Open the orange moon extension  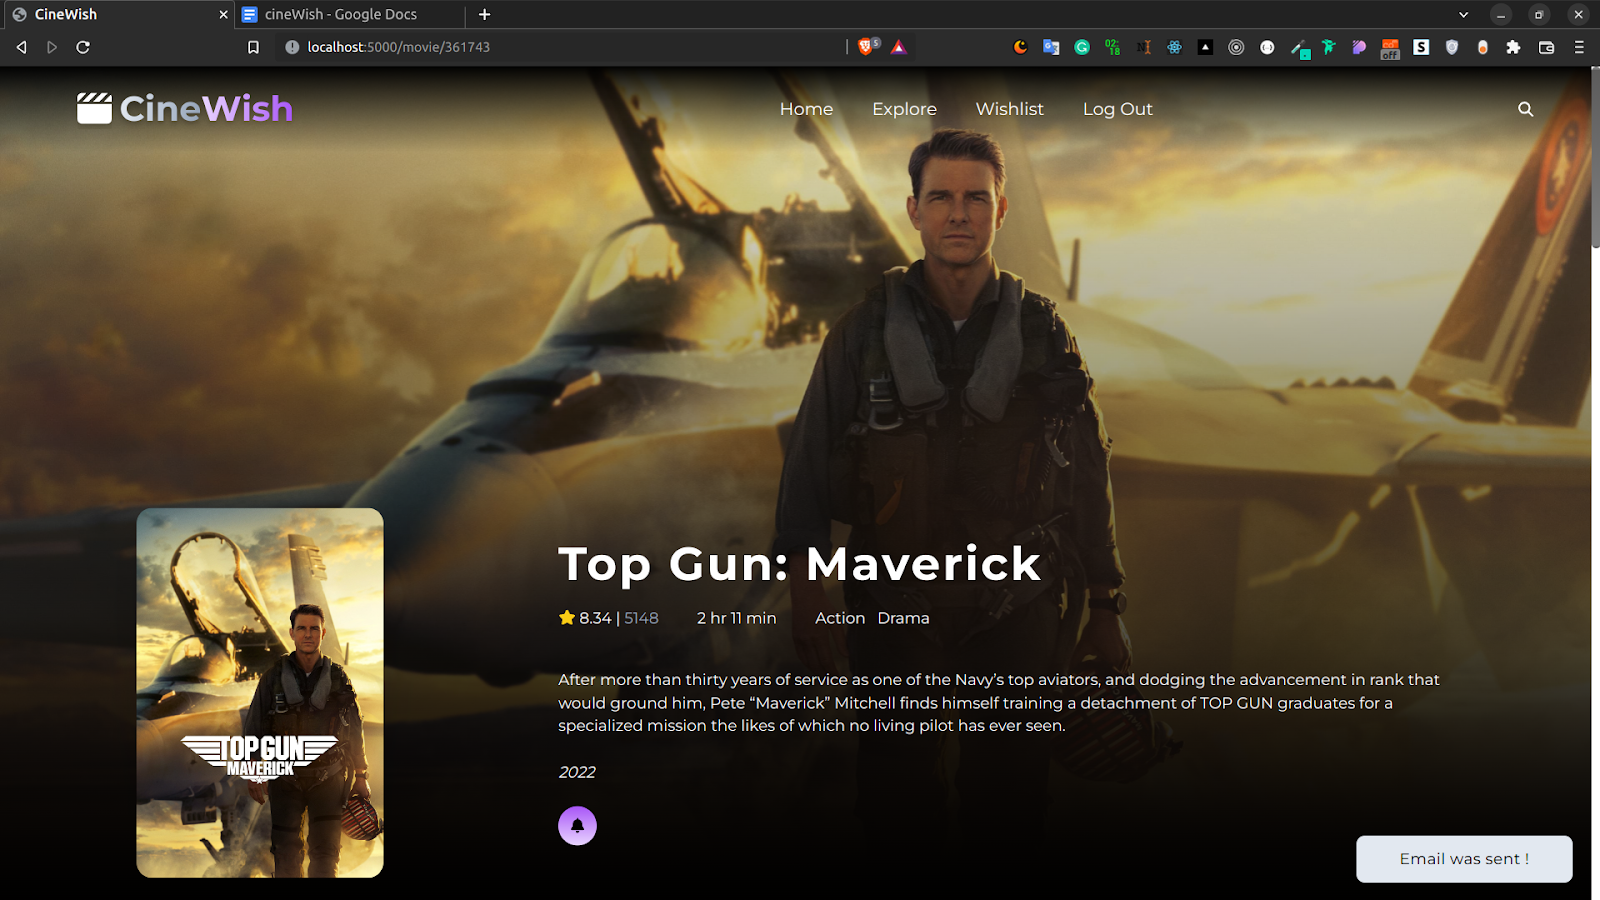(1020, 47)
